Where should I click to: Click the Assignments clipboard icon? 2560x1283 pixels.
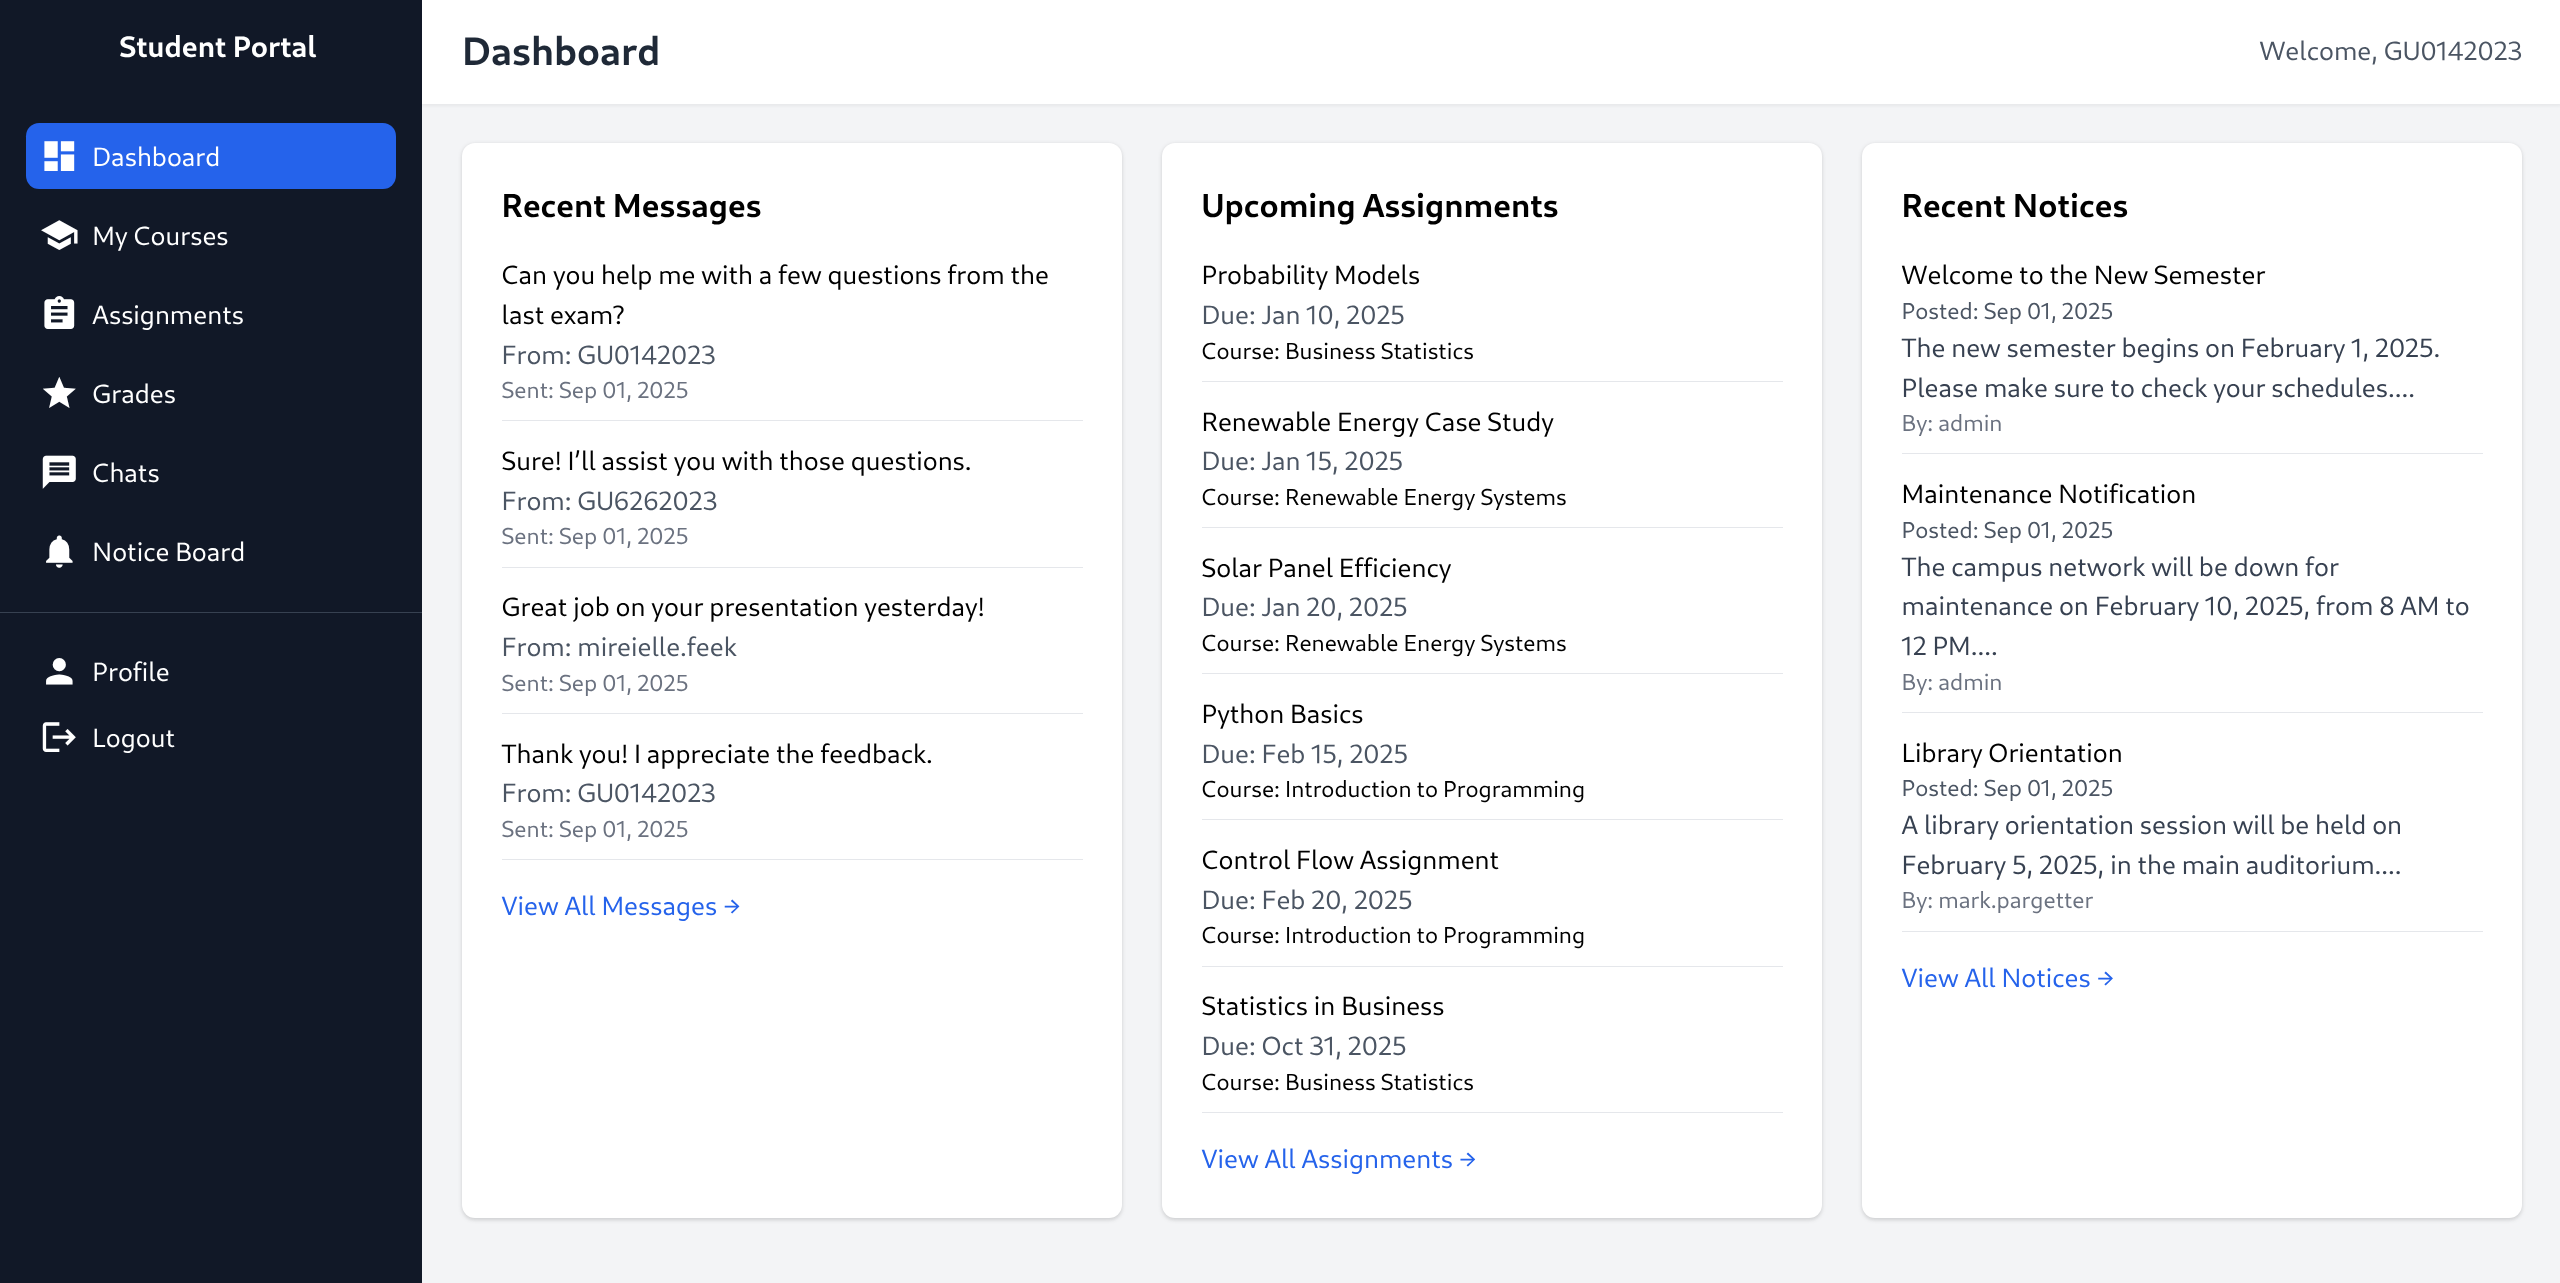tap(59, 314)
